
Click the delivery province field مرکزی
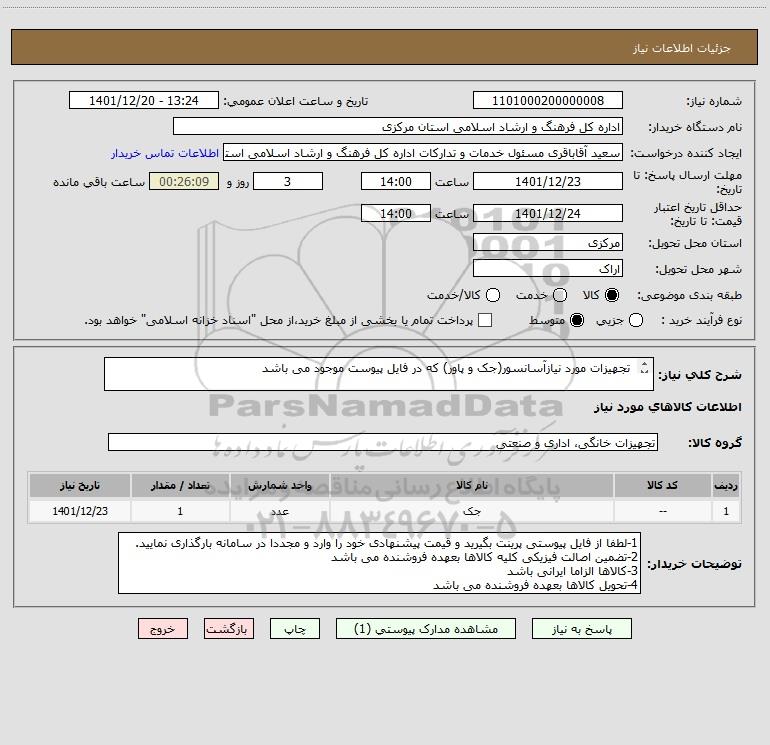click(548, 242)
